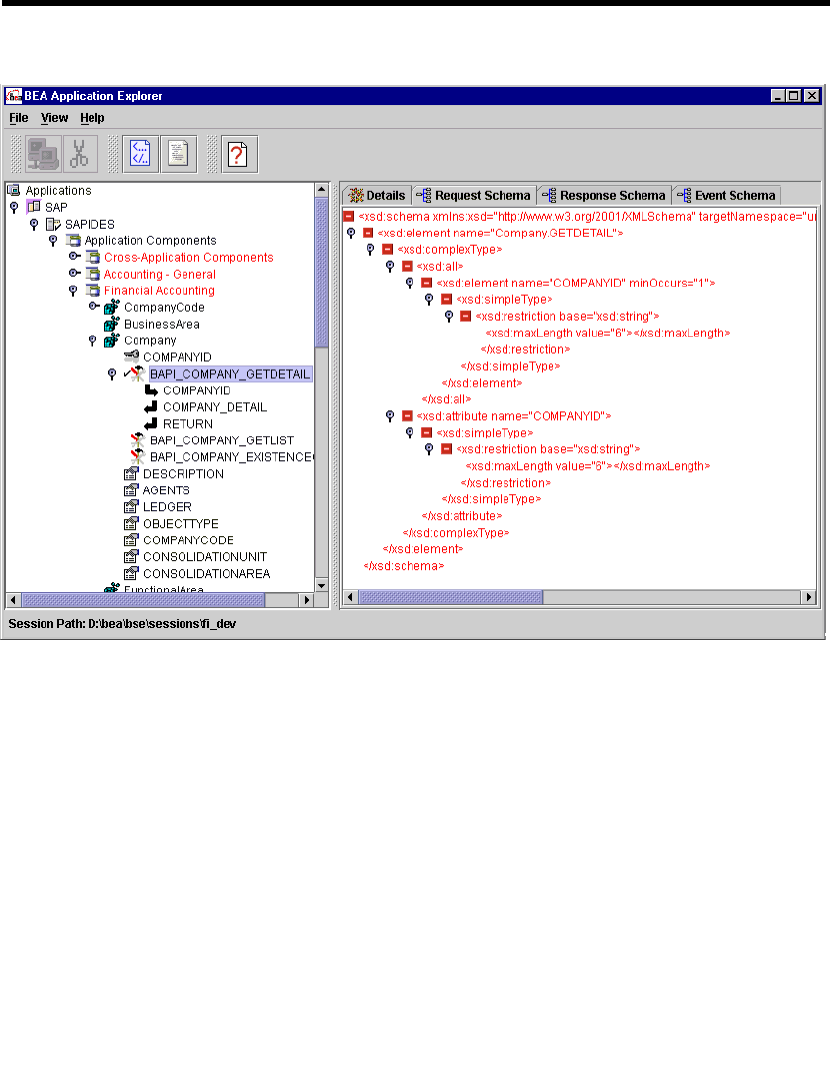Open the View menu

pos(54,118)
